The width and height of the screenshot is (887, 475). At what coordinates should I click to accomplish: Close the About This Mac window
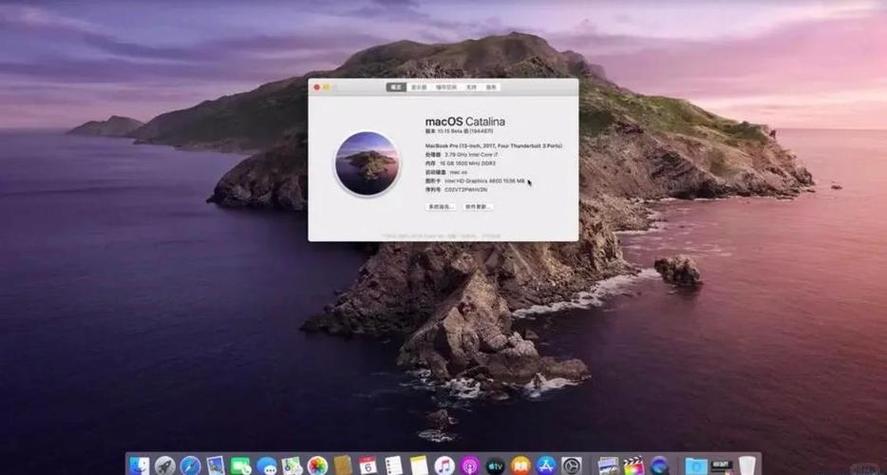tap(317, 87)
